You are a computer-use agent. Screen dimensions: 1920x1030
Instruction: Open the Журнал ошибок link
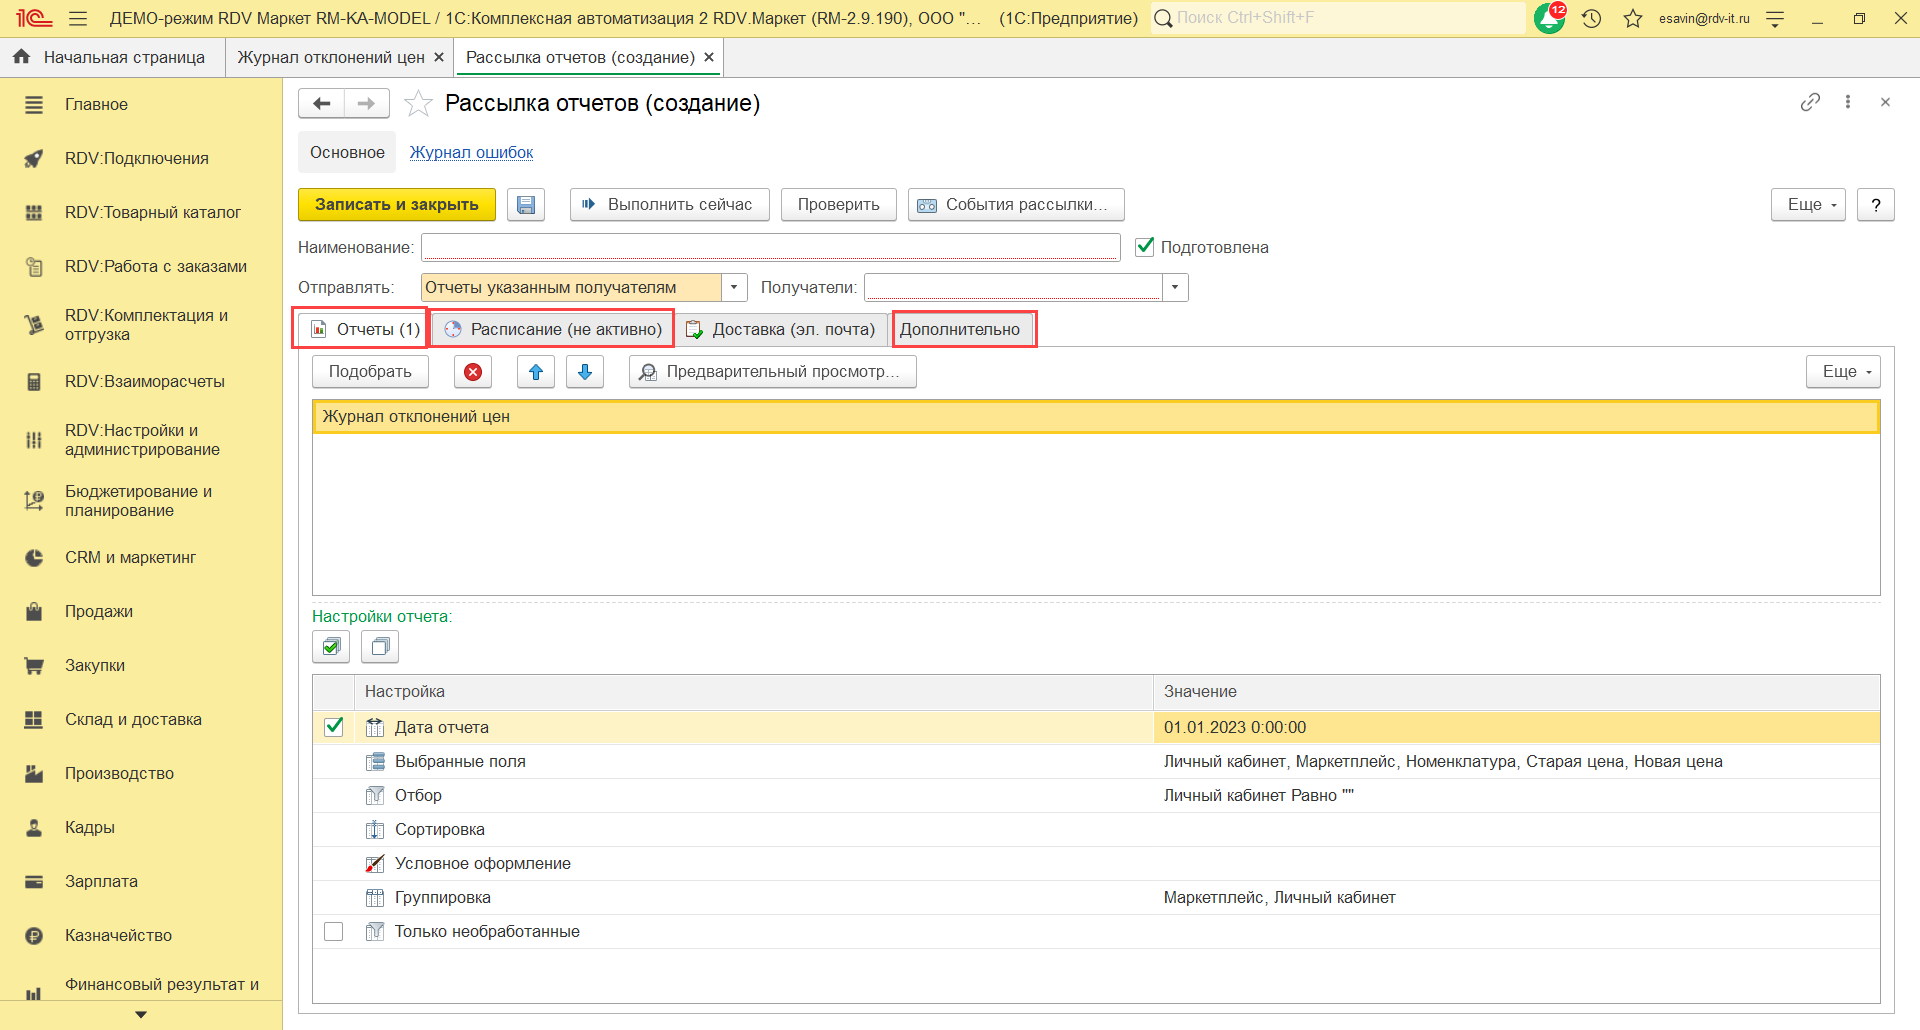[471, 152]
